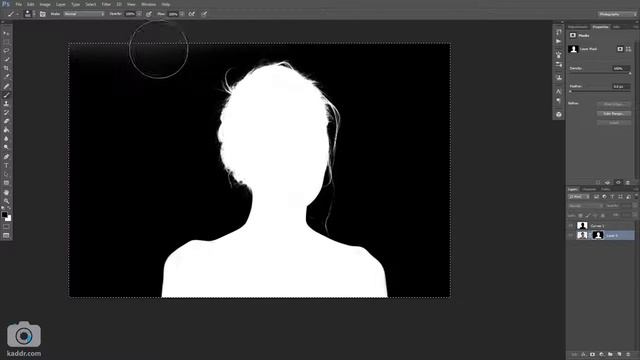Open the layer blend mode dropdown
The image size is (640, 360).
tap(585, 206)
